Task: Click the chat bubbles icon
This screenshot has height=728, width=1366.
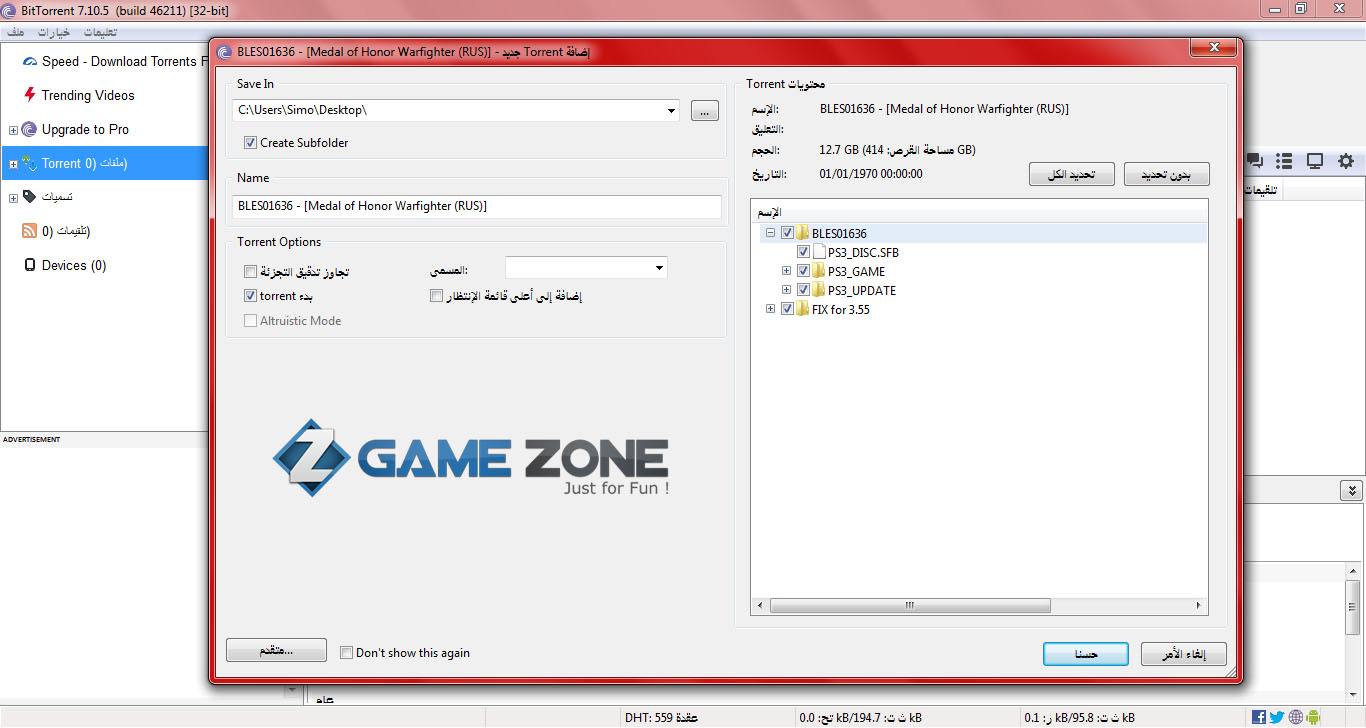Action: coord(1254,161)
